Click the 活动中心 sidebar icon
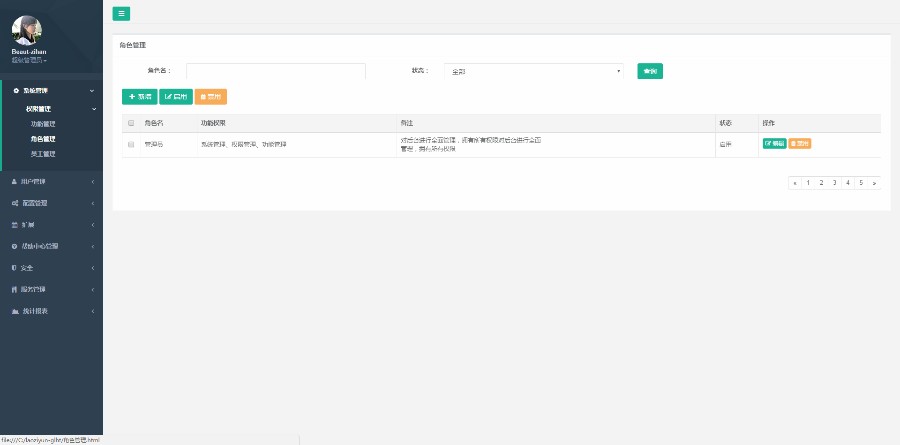The height and width of the screenshot is (445, 900). [15, 246]
